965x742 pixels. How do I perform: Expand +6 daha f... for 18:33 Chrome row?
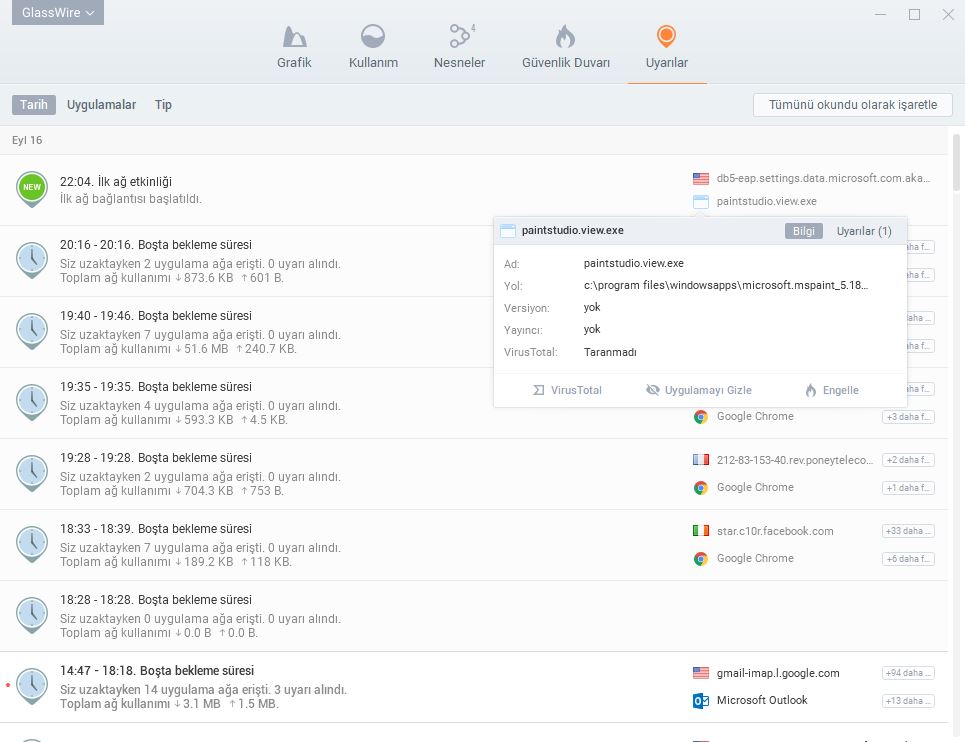coord(908,559)
